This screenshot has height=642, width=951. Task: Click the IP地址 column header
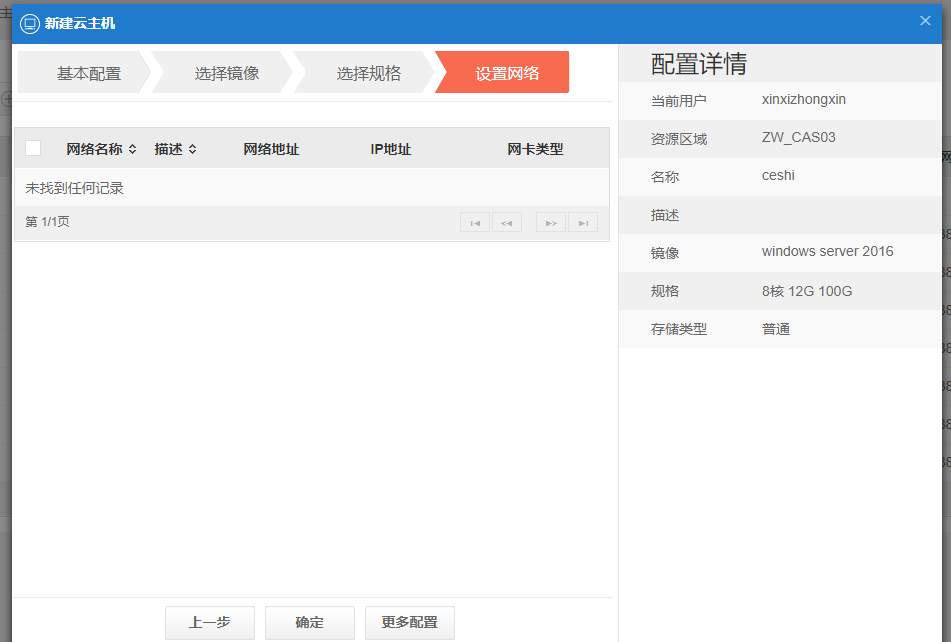pyautogui.click(x=391, y=149)
